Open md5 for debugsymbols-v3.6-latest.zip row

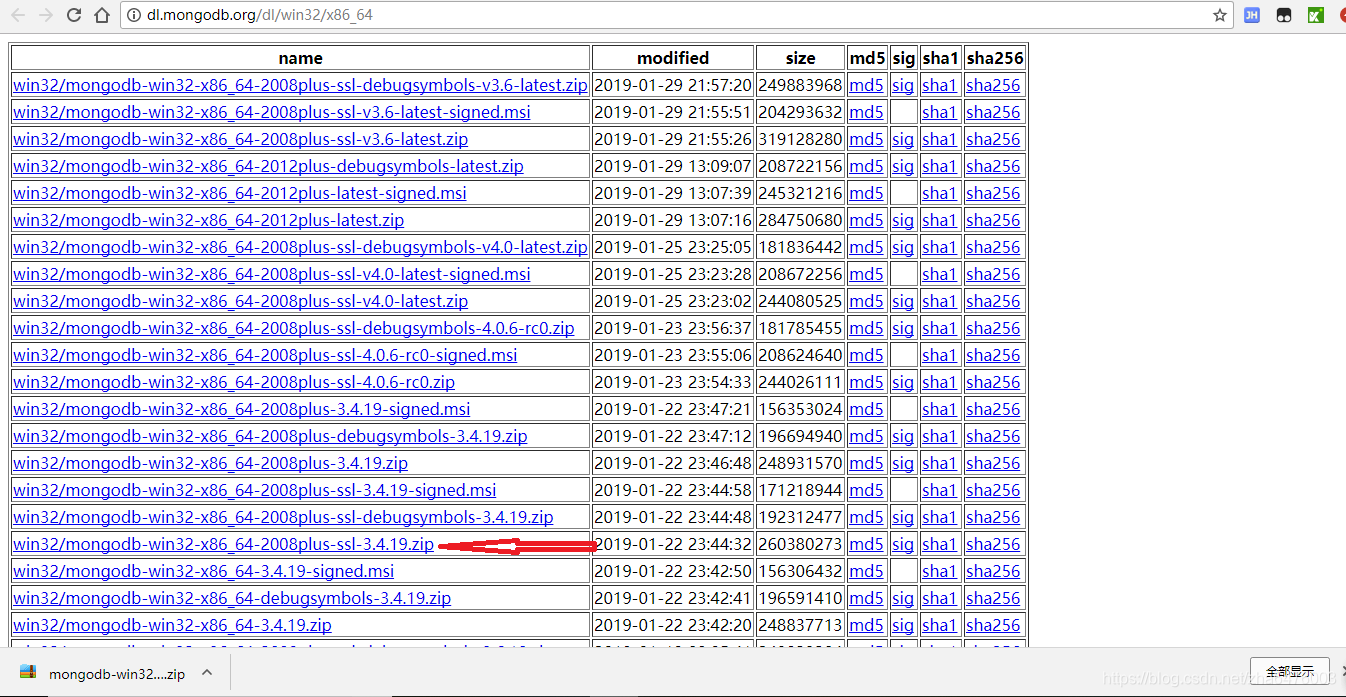[866, 85]
